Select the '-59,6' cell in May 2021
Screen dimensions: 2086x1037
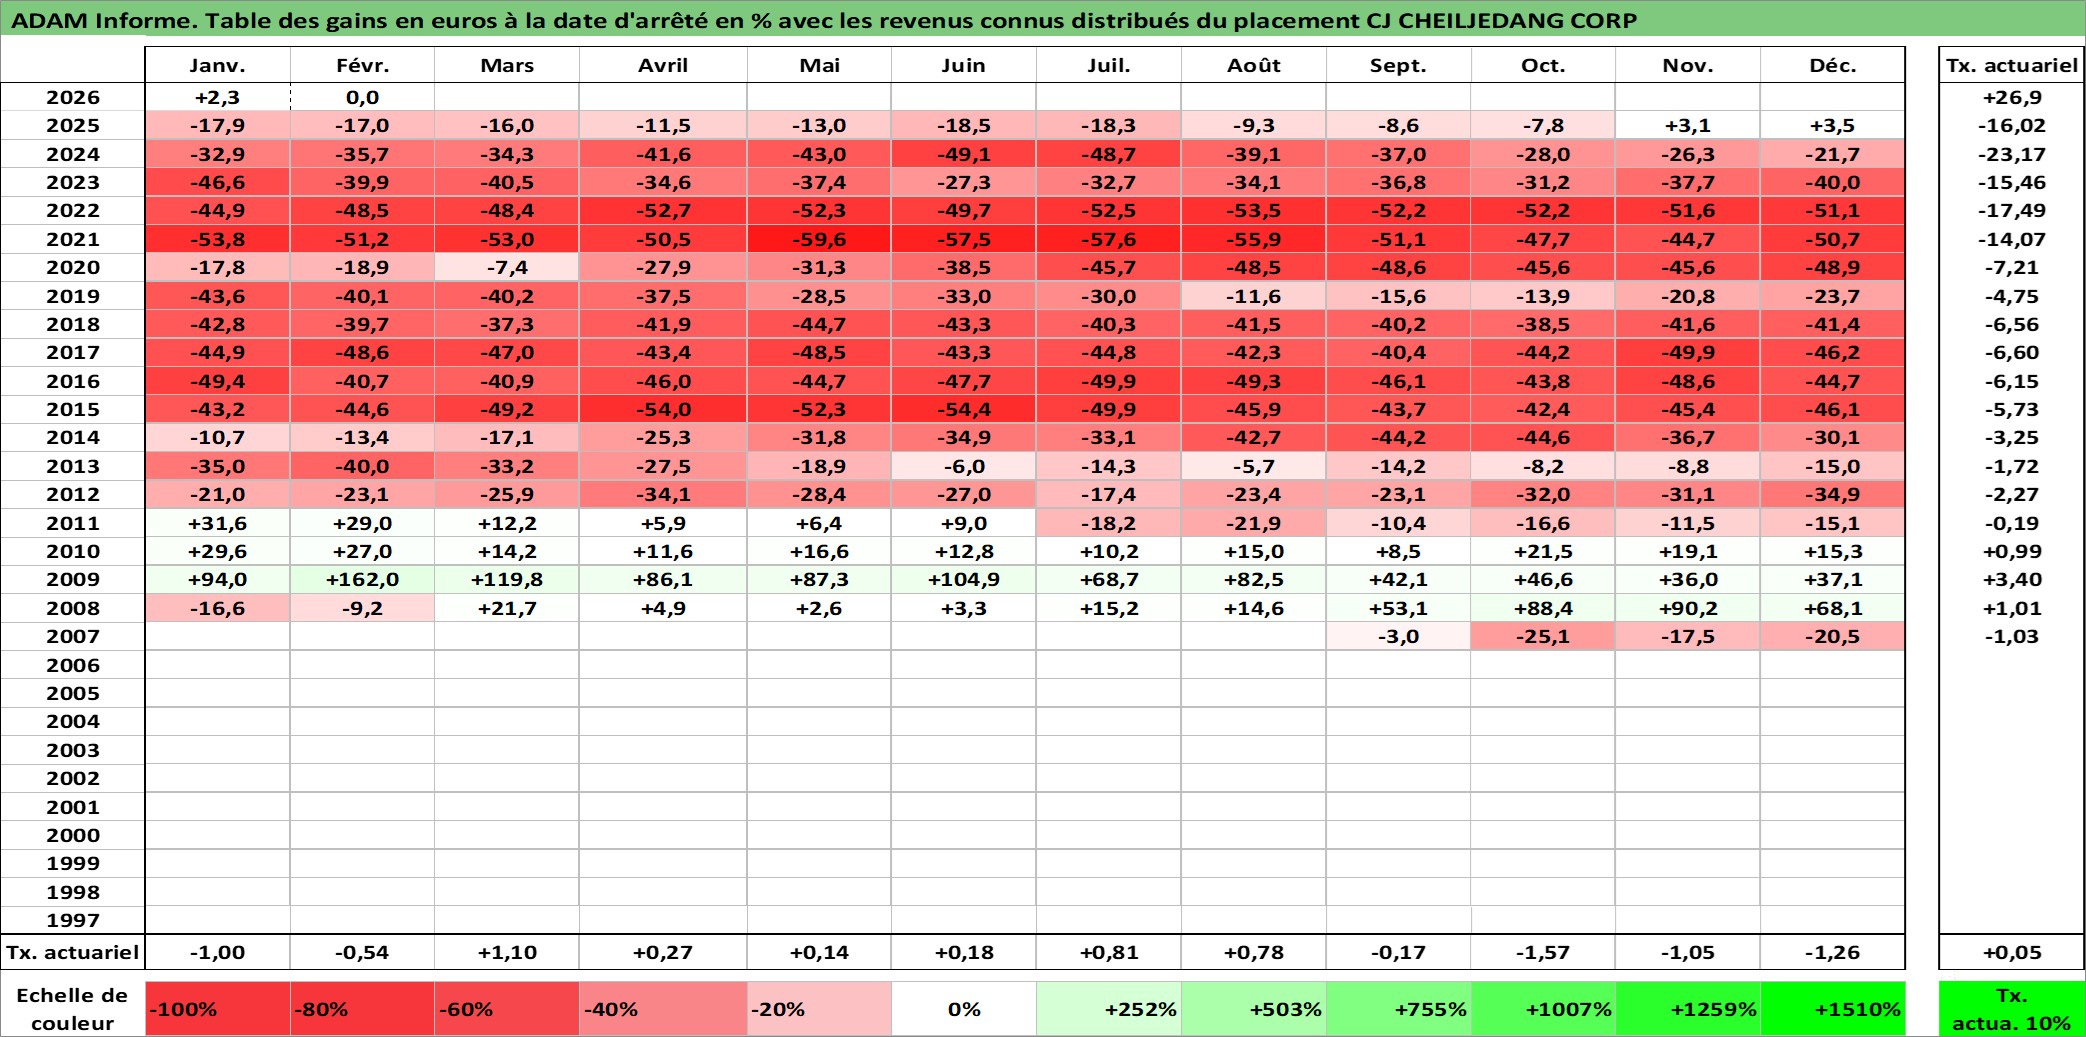tap(819, 239)
